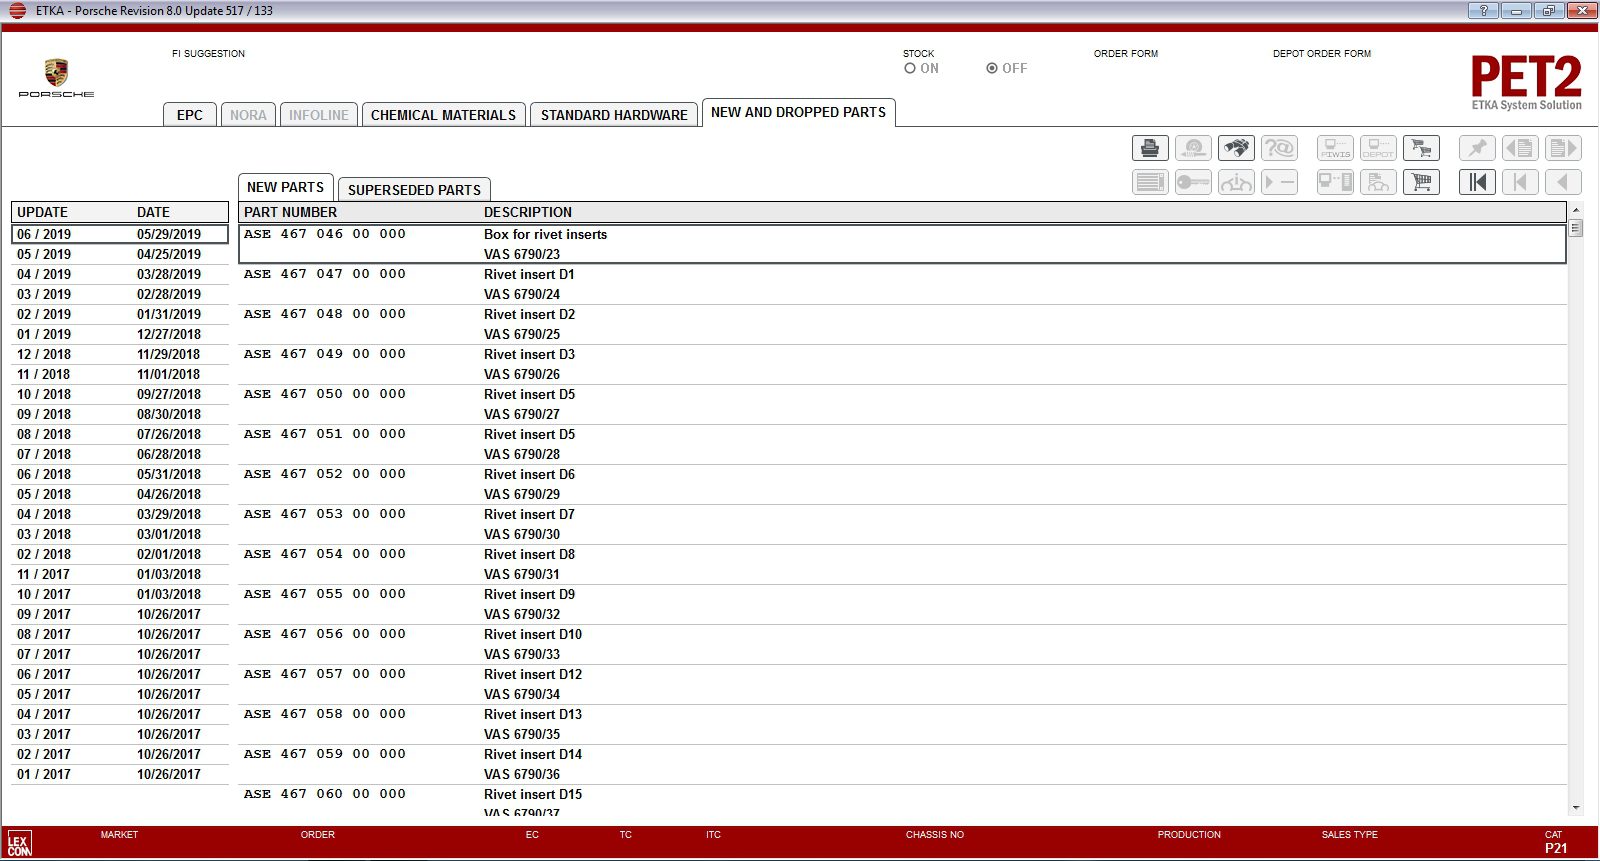1600x861 pixels.
Task: Click the parts list scroll up arrow
Action: pos(1576,210)
